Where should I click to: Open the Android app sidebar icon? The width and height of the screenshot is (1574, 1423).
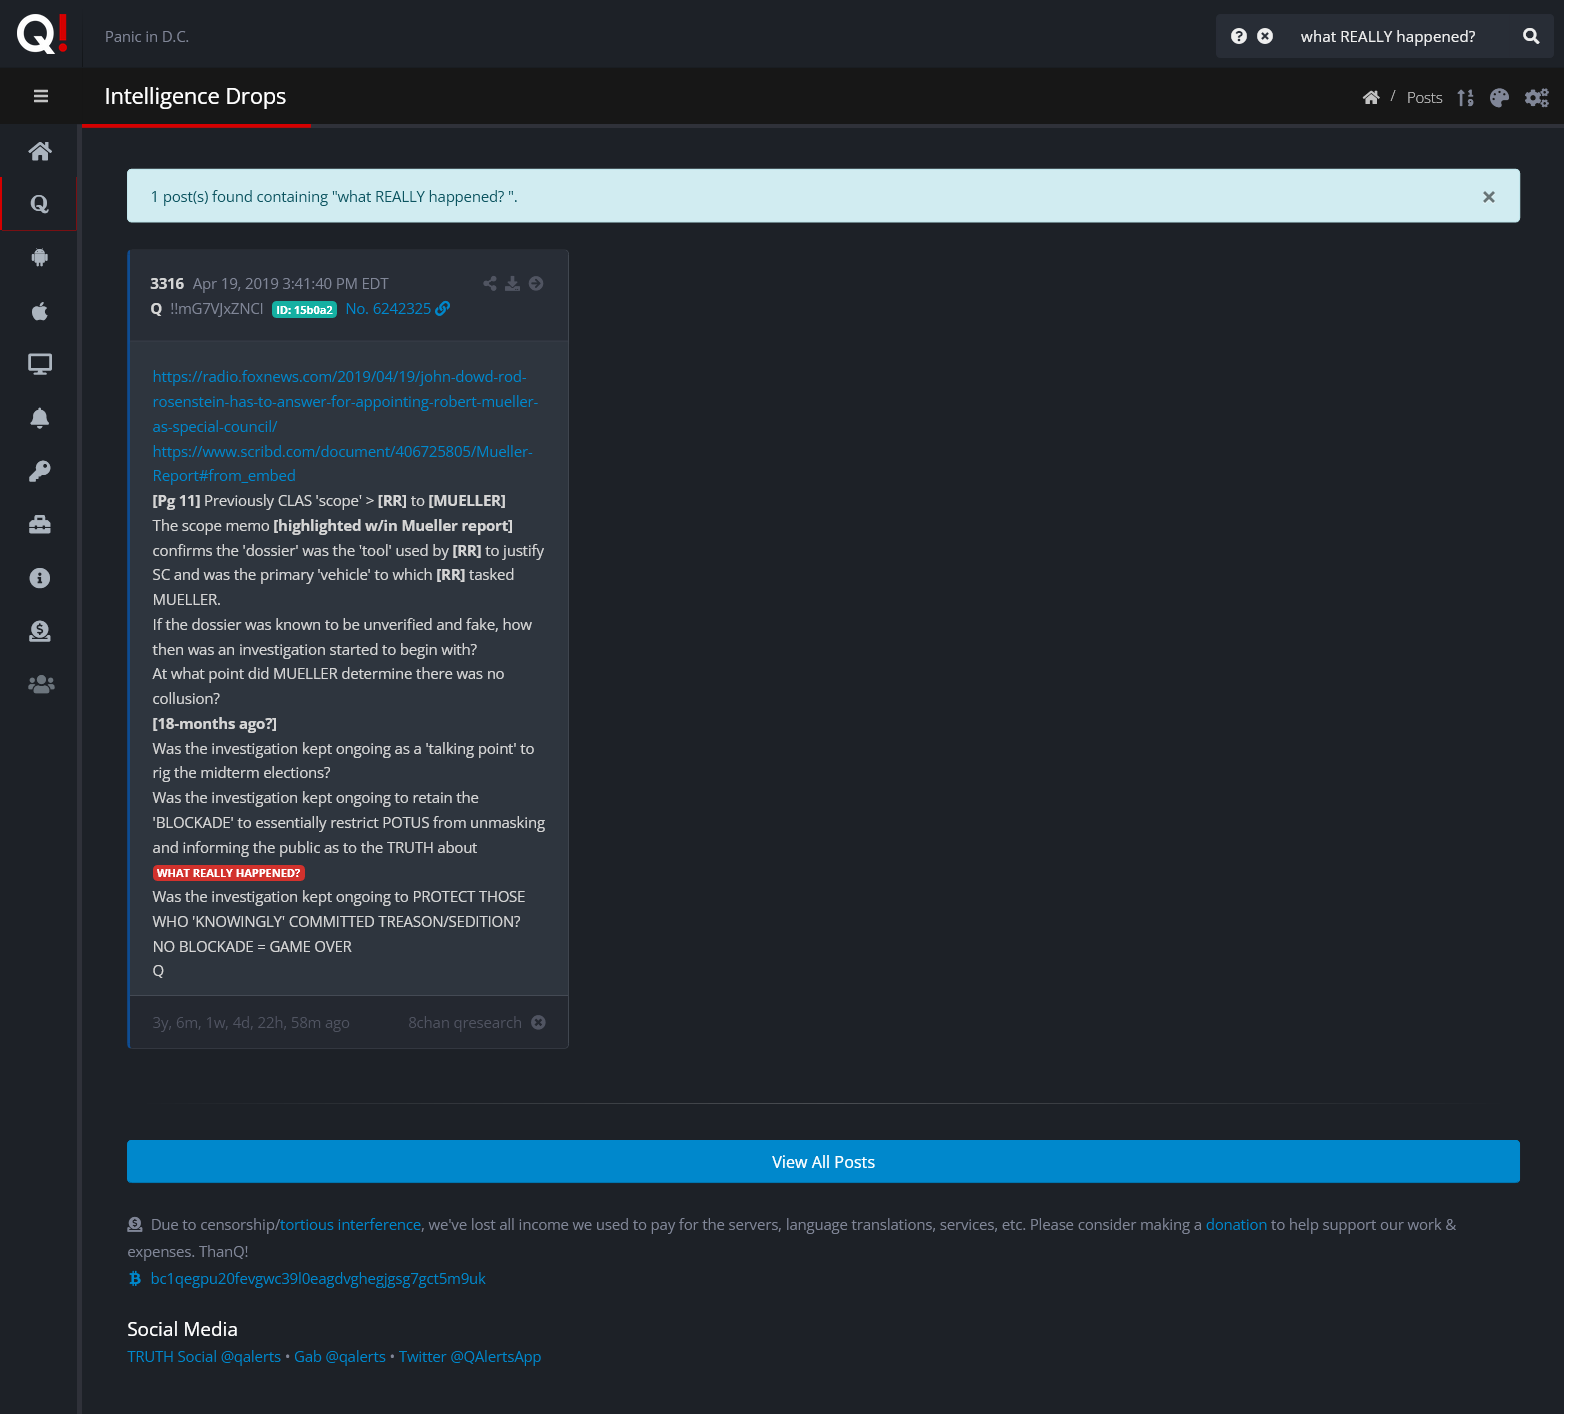pyautogui.click(x=40, y=257)
